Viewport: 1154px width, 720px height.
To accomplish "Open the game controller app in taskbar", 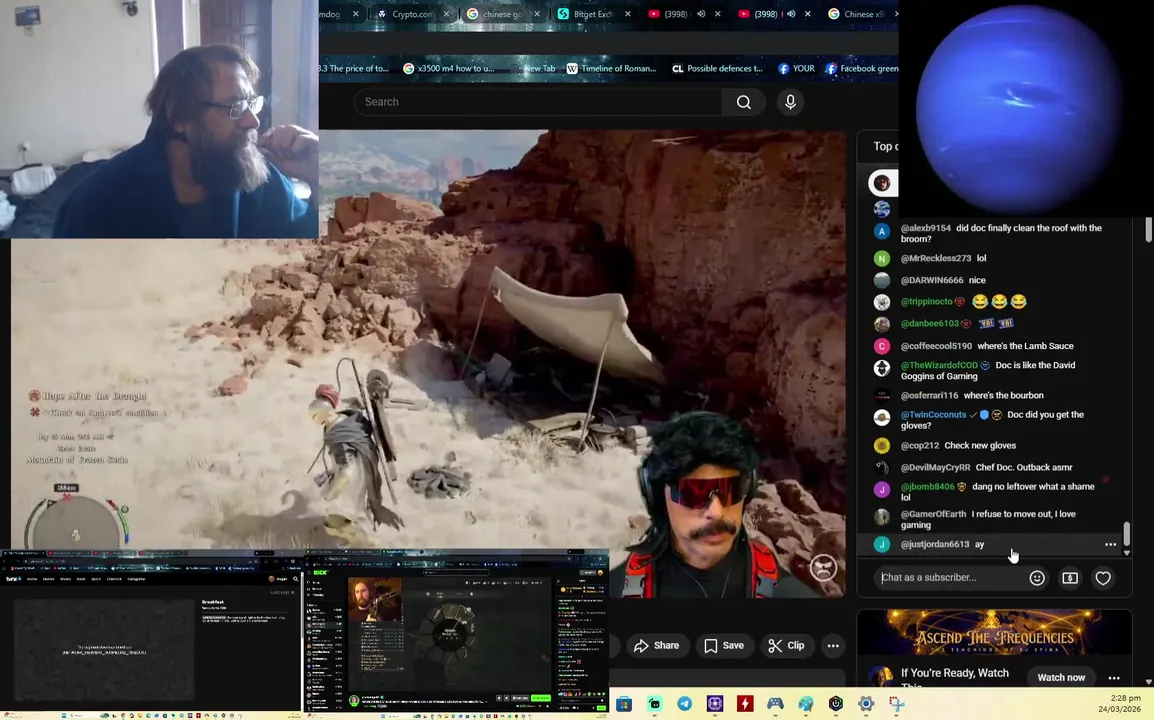I will click(775, 704).
